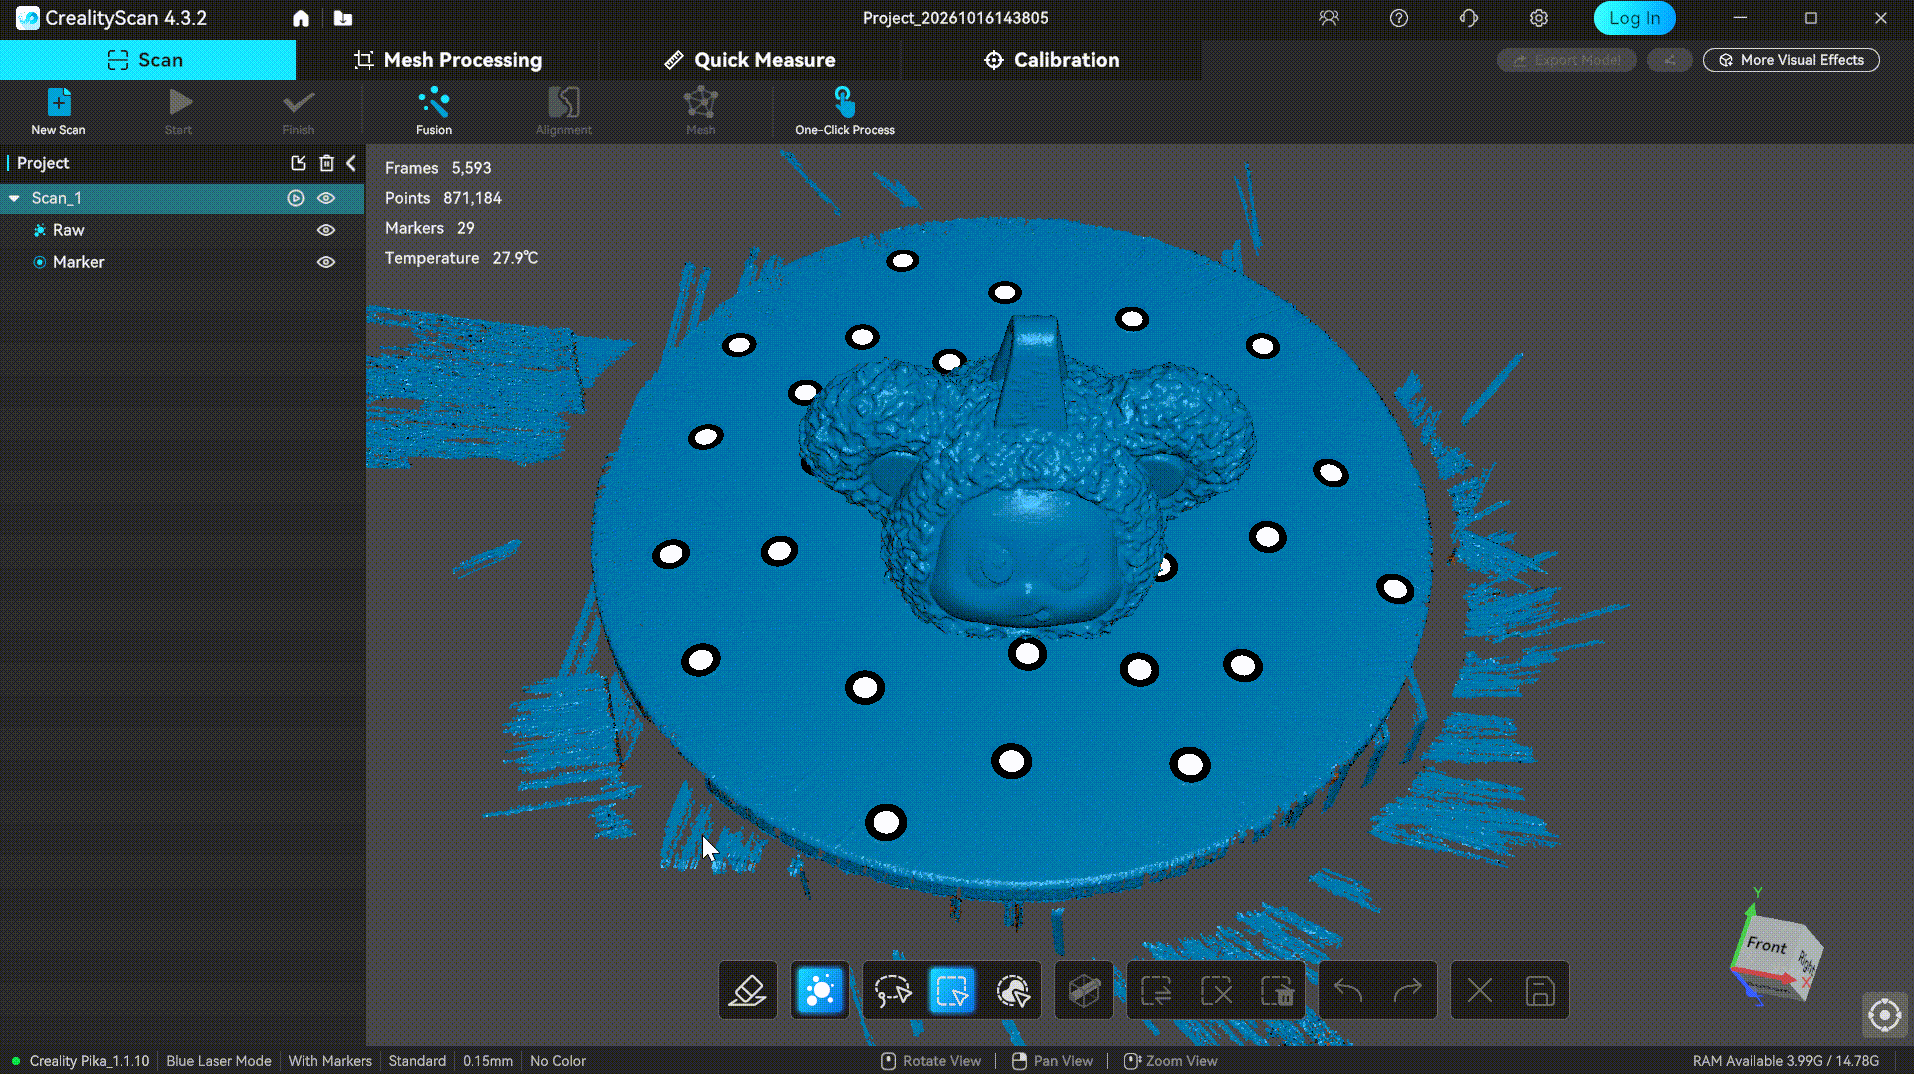The image size is (1914, 1074).
Task: Select the Scan tab
Action: click(147, 60)
